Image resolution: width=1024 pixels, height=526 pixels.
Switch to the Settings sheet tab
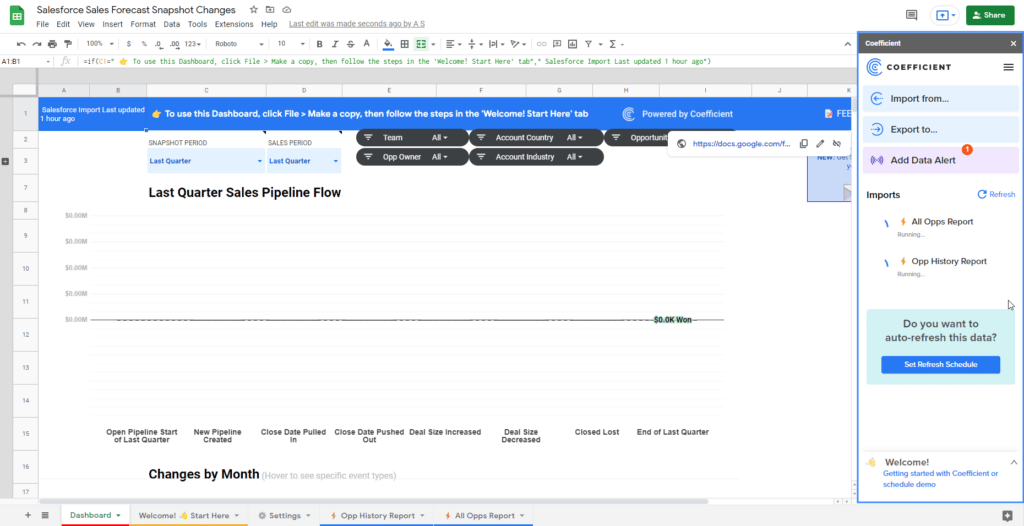click(x=283, y=515)
